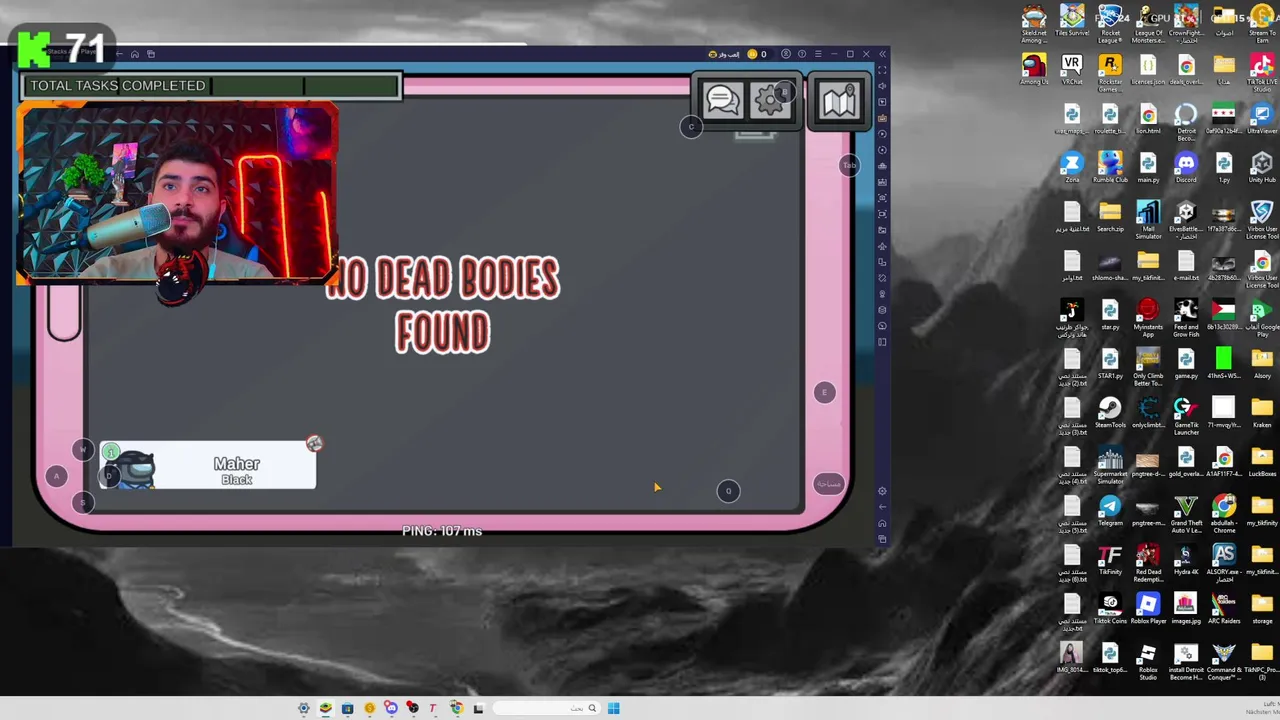Open the Windows Start button on taskbar
The width and height of the screenshot is (1280, 720).
tap(613, 708)
